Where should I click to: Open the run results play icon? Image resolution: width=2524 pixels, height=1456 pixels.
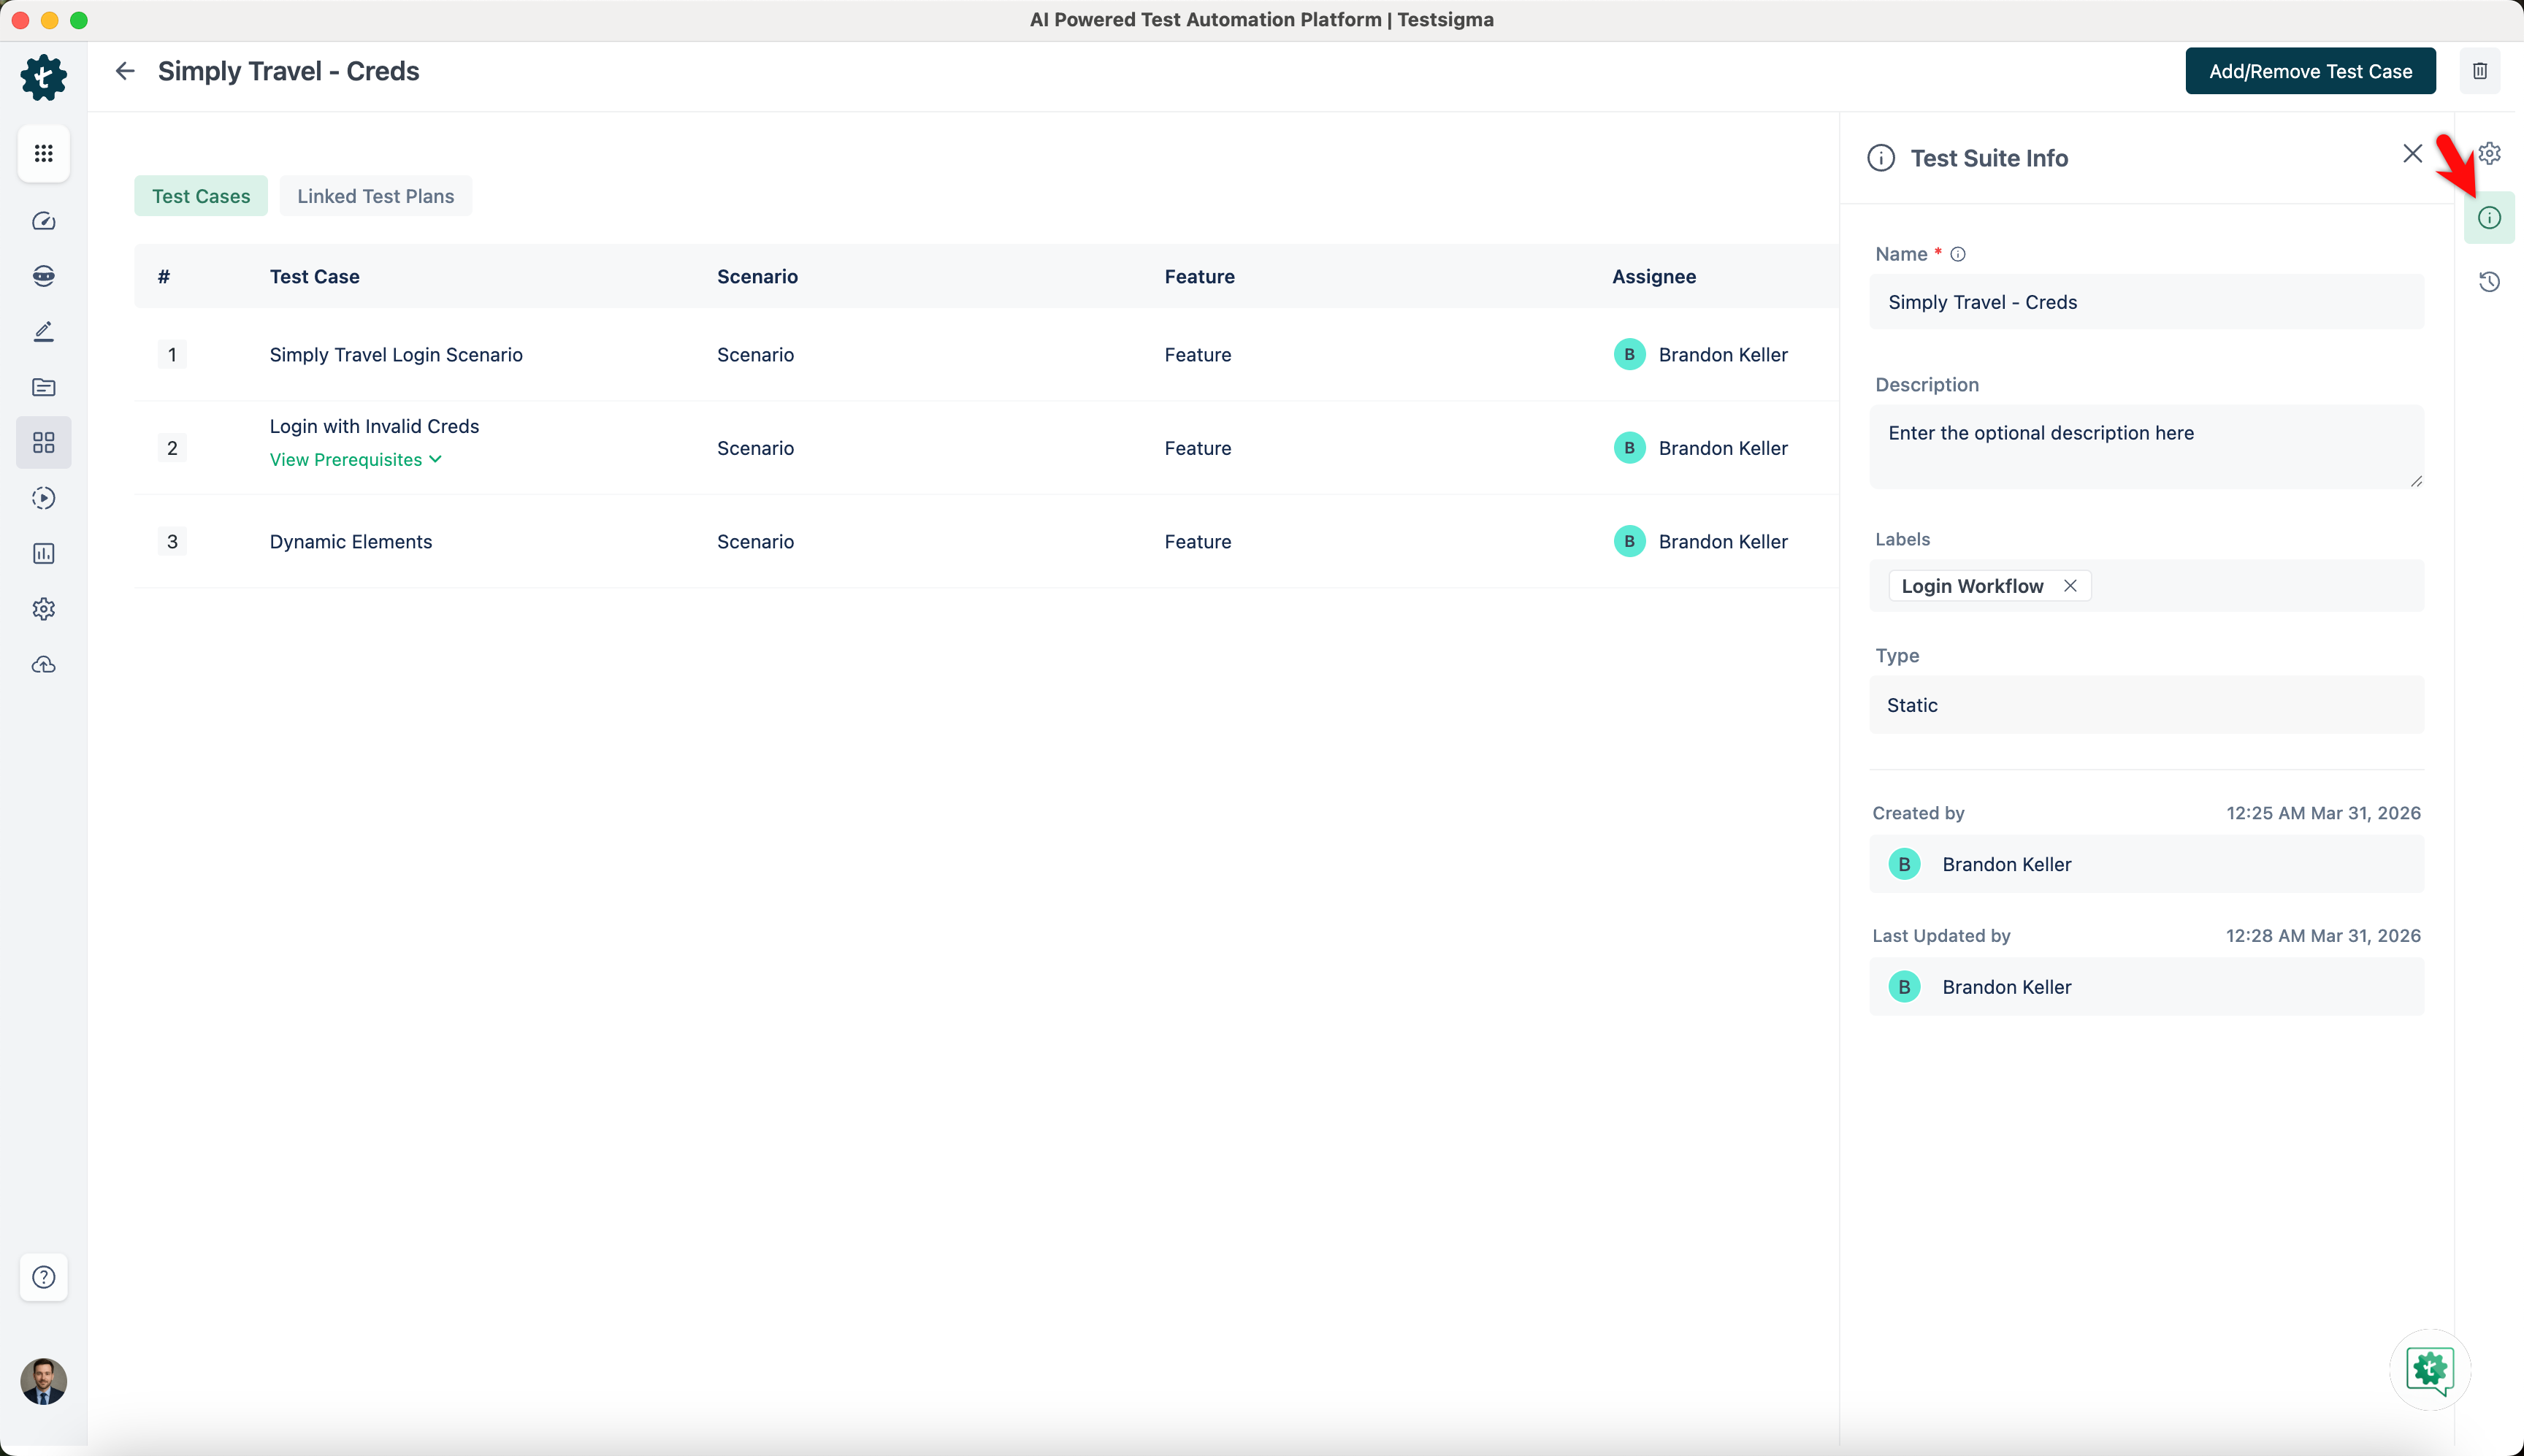(x=43, y=498)
